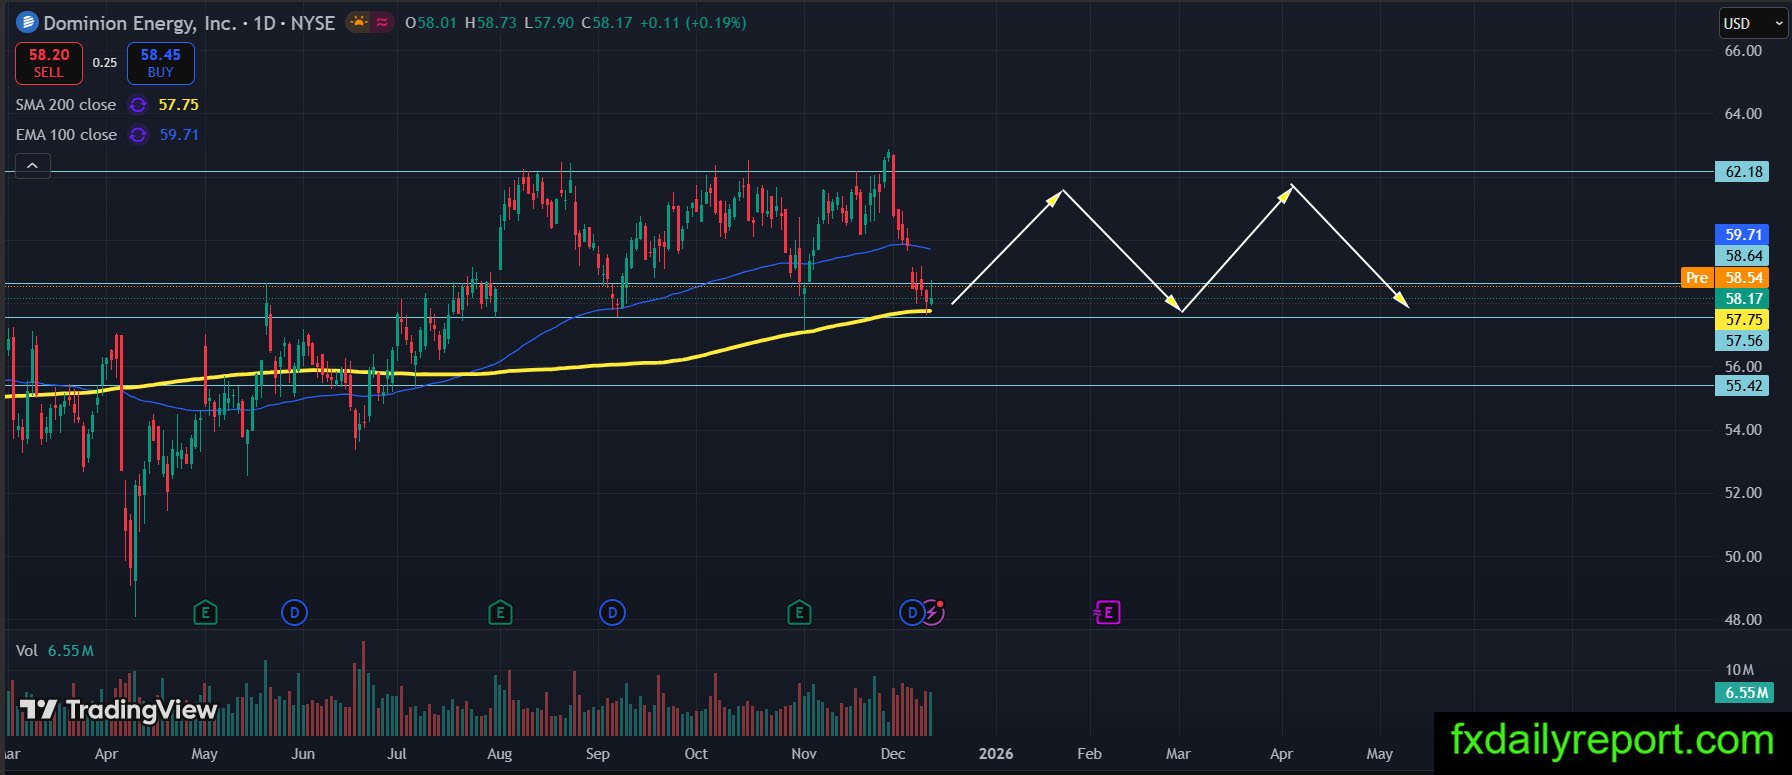Image resolution: width=1792 pixels, height=775 pixels.
Task: Click the blue 59.71 EMA price label
Action: [1742, 235]
